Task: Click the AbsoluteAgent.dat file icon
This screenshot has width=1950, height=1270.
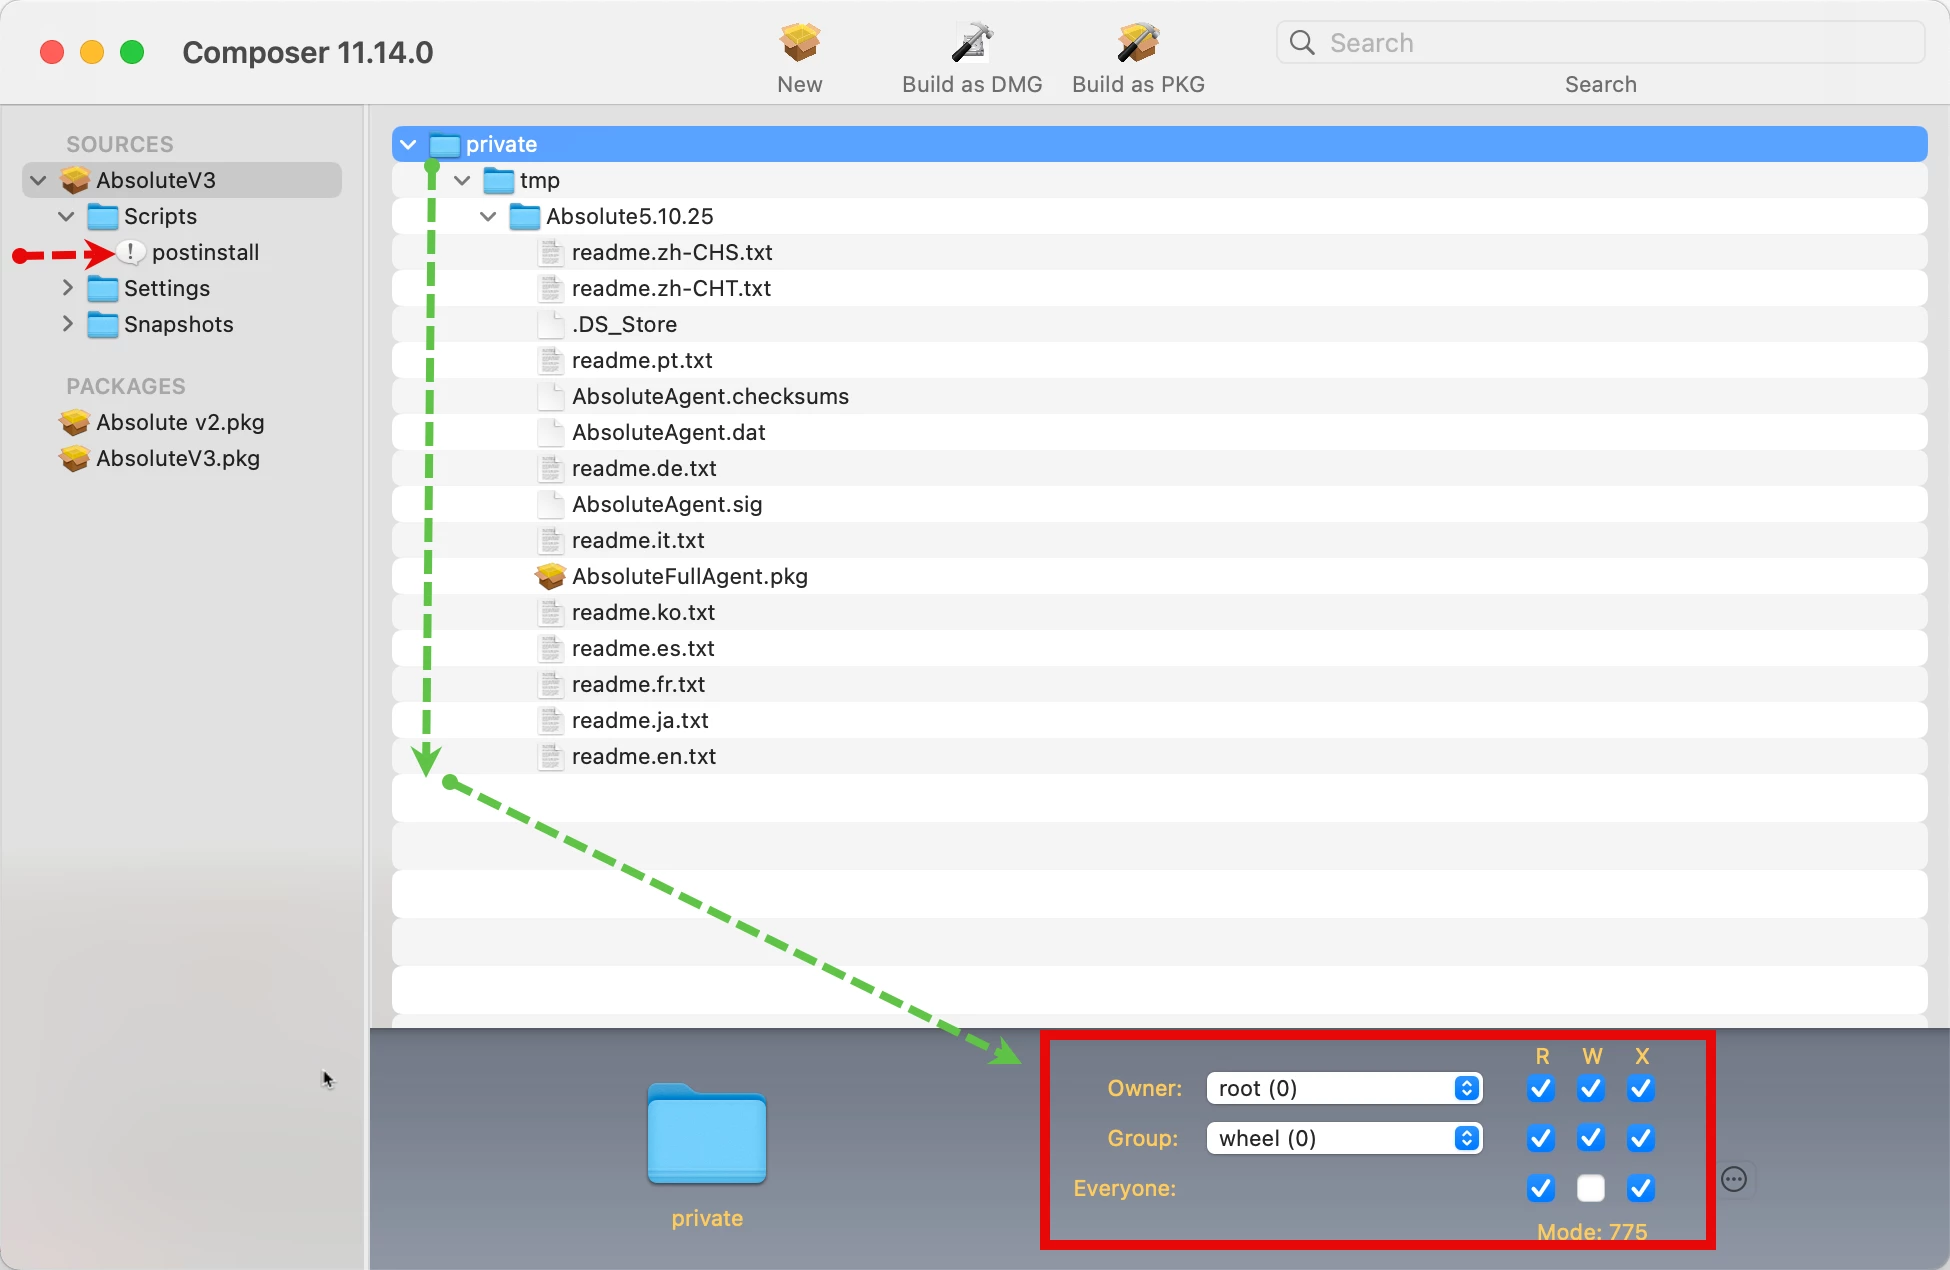Action: point(551,432)
